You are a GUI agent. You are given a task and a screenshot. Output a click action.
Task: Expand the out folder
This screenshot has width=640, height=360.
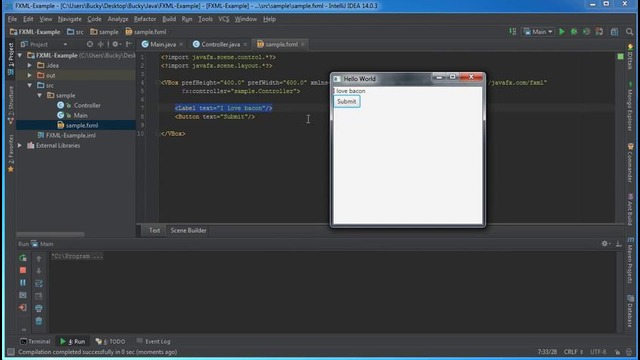click(30, 75)
